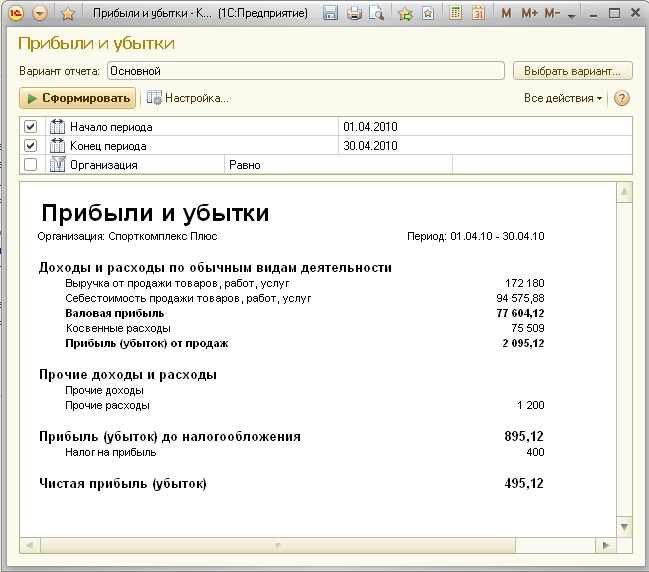649x572 pixels.
Task: Add to favorites using the star-arrow icon
Action: click(405, 14)
